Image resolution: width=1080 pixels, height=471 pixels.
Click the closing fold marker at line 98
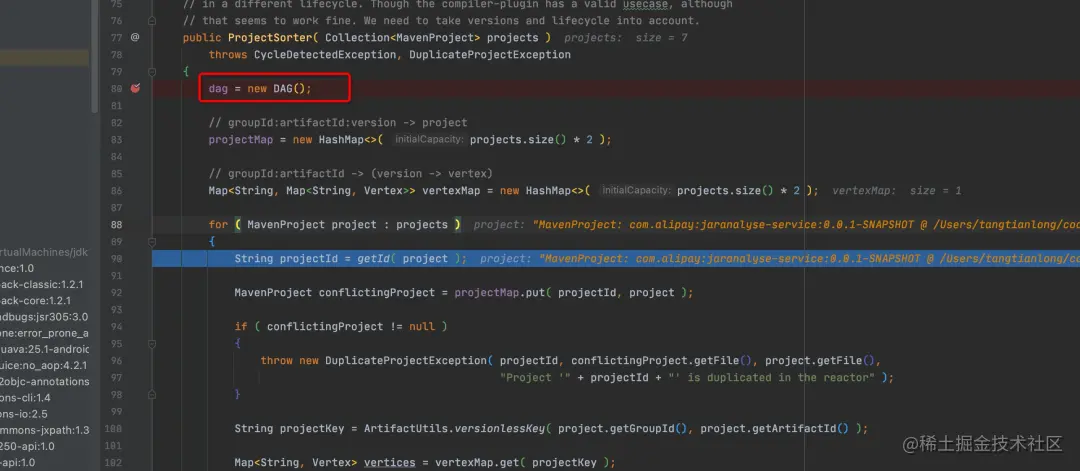[152, 395]
